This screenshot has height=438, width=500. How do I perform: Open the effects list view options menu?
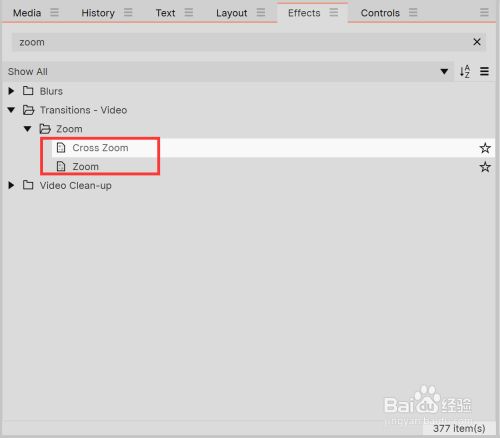click(484, 71)
